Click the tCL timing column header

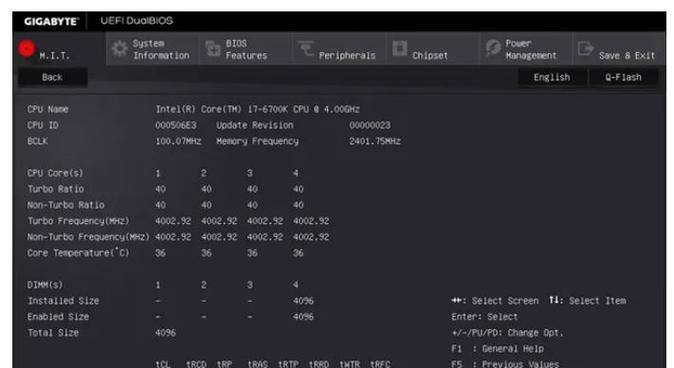(x=163, y=364)
